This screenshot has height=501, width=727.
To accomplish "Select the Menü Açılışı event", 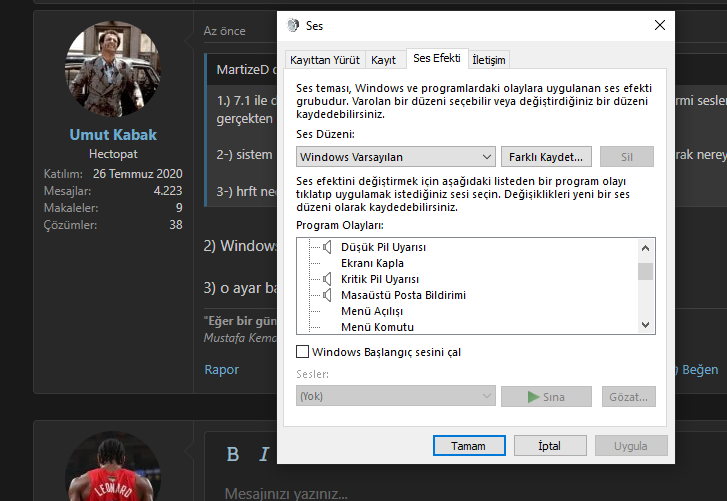I will (x=372, y=311).
